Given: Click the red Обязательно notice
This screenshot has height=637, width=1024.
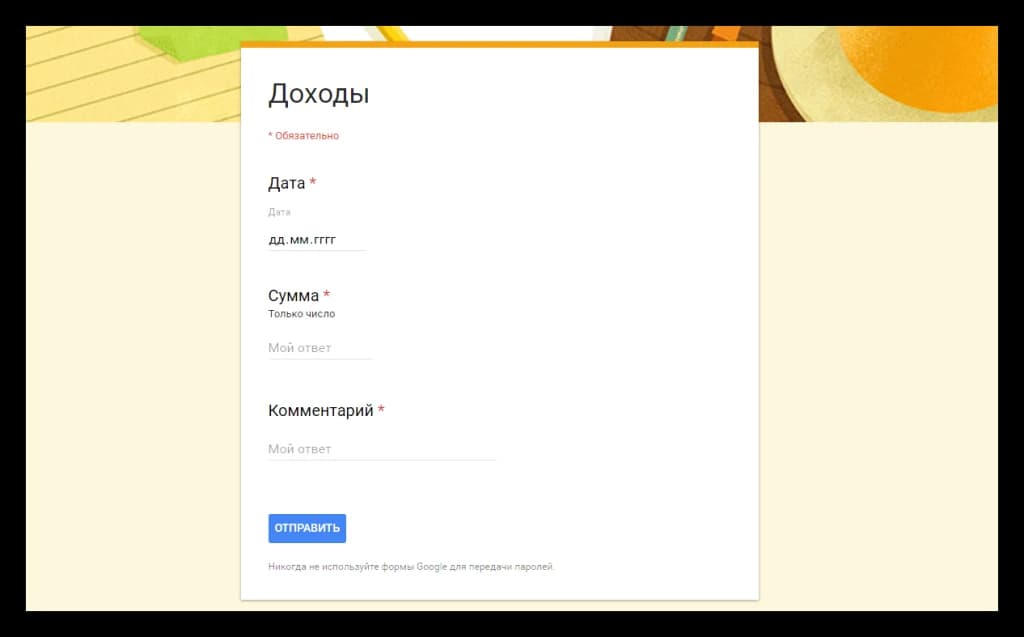Looking at the screenshot, I should tap(304, 136).
